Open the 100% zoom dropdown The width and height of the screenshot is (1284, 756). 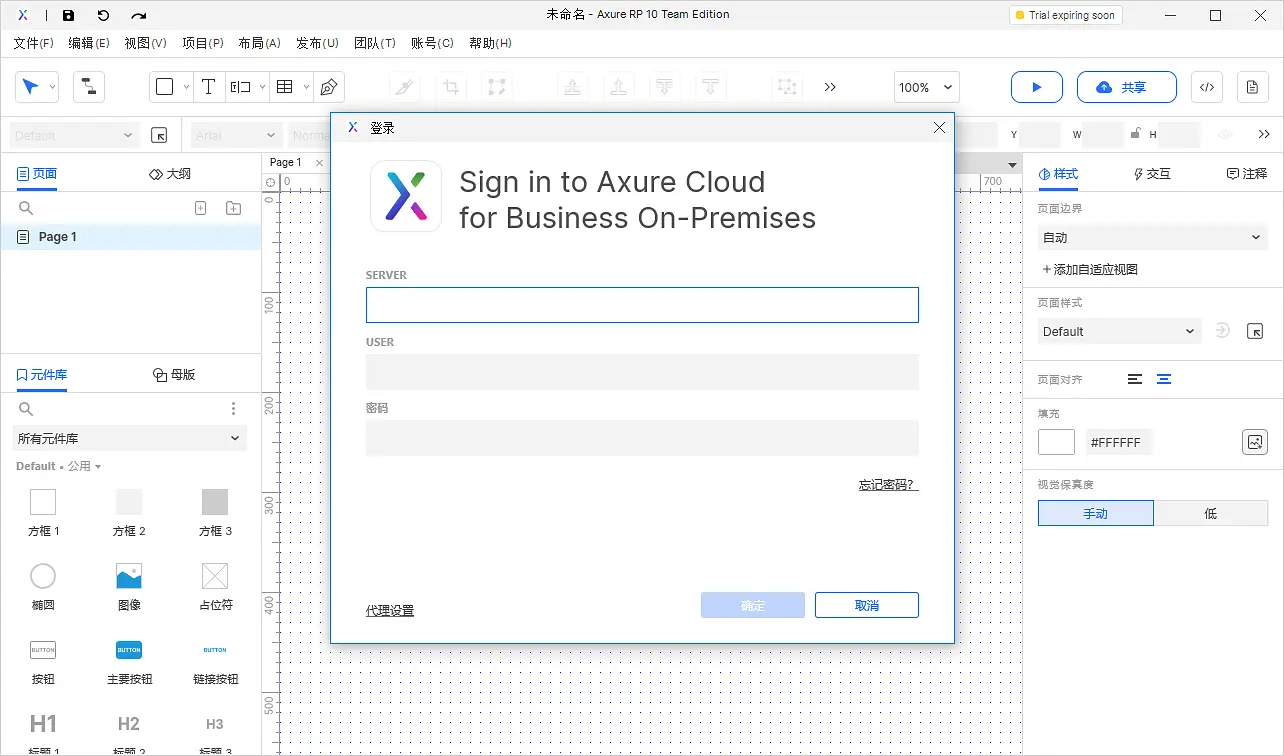(926, 87)
